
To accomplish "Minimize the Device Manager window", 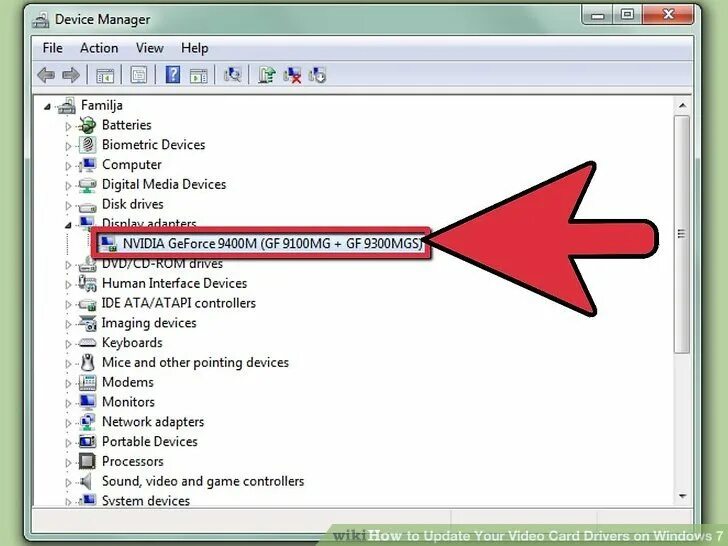I will click(598, 16).
